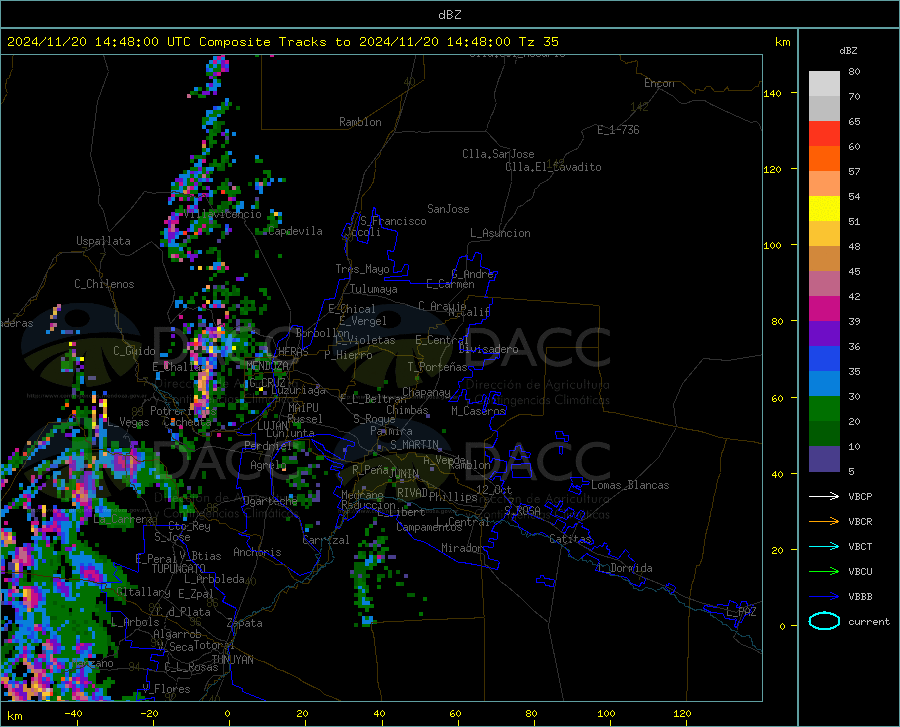Viewport: 900px width, 727px height.
Task: Pick the bright green 20-30 dBZ swatch
Action: coord(824,409)
